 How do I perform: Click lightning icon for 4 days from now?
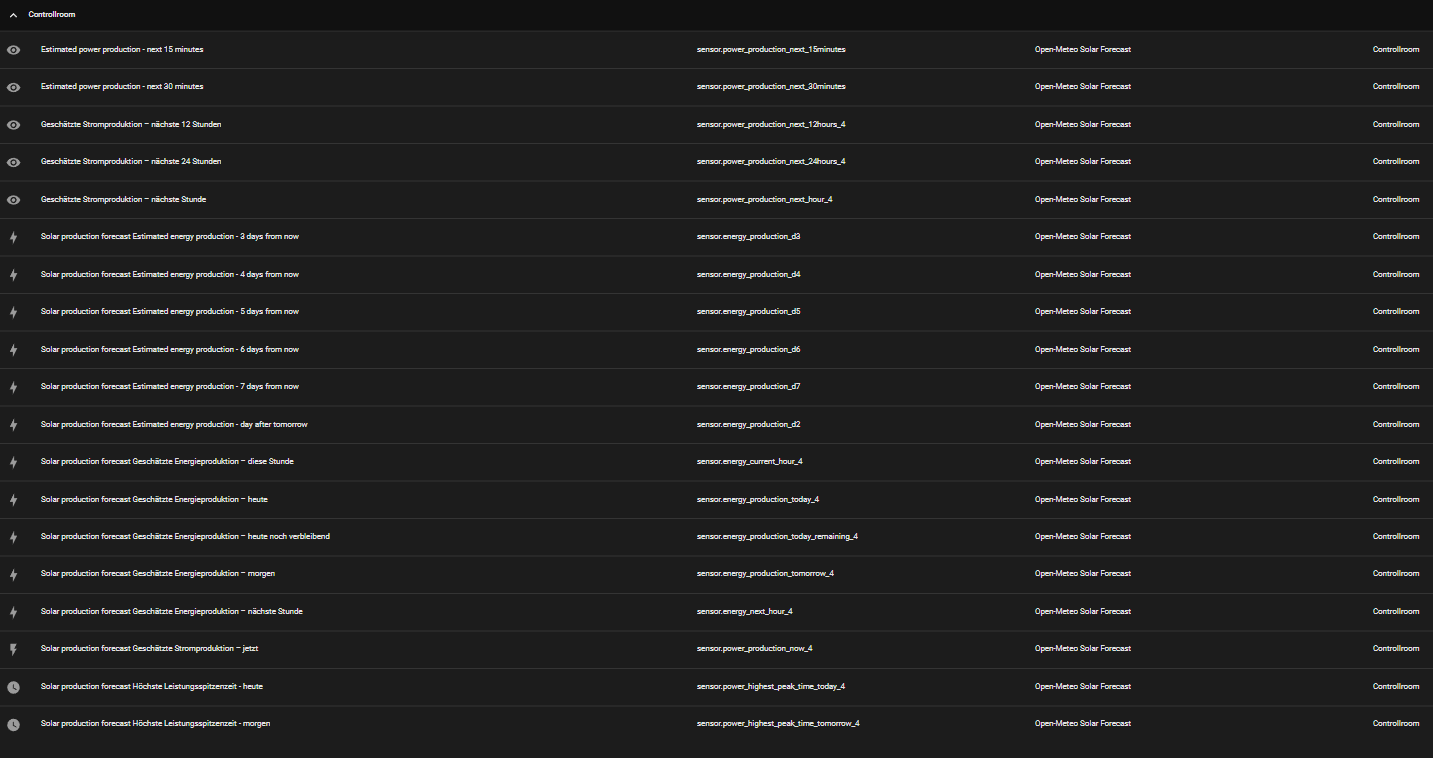(13, 274)
